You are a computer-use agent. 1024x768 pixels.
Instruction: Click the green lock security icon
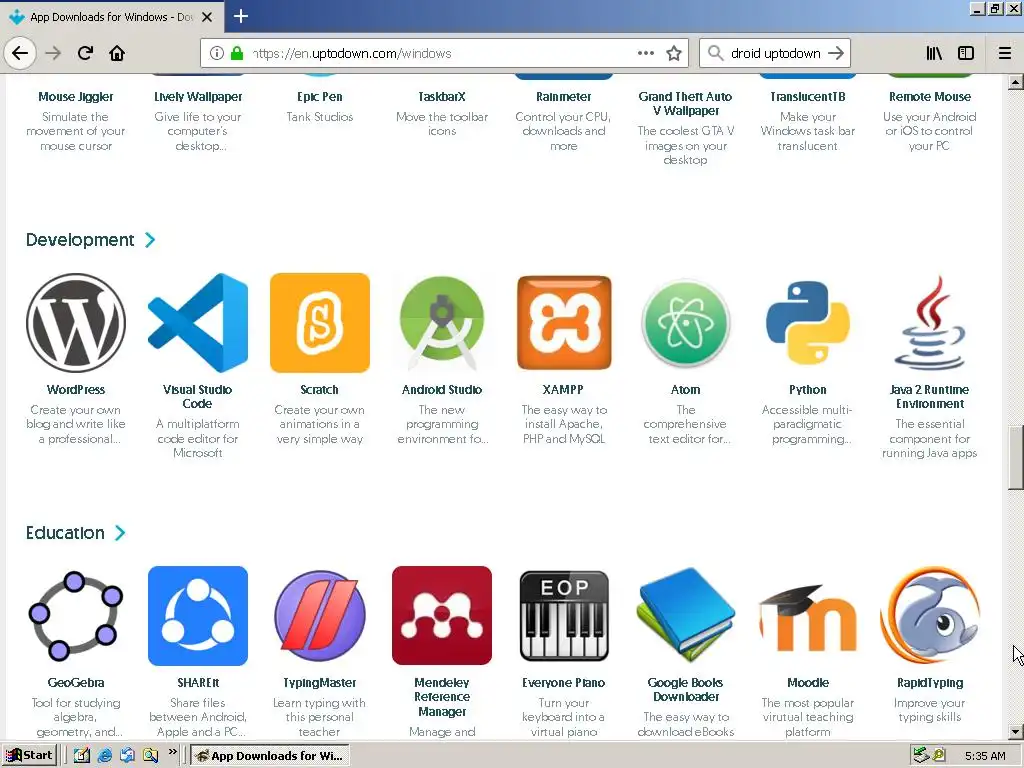pyautogui.click(x=237, y=53)
